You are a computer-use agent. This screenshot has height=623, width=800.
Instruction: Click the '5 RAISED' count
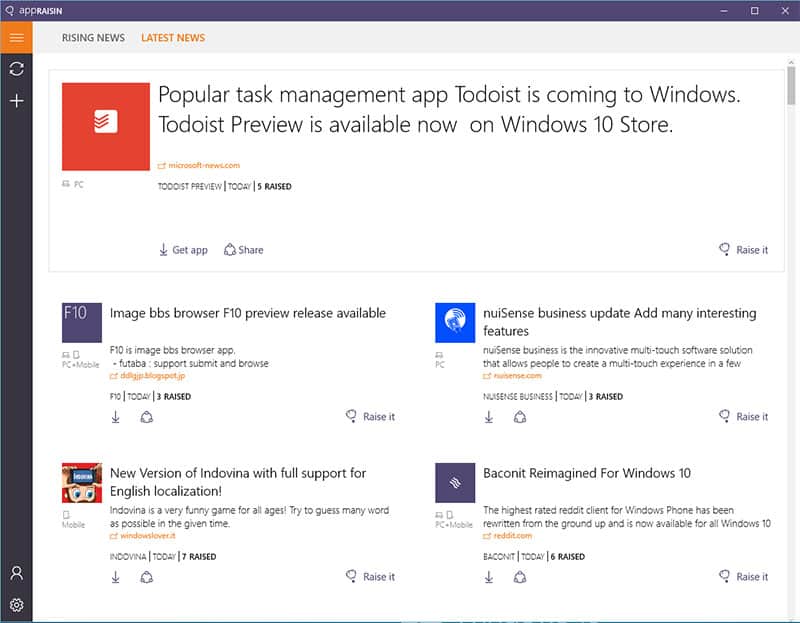point(274,186)
